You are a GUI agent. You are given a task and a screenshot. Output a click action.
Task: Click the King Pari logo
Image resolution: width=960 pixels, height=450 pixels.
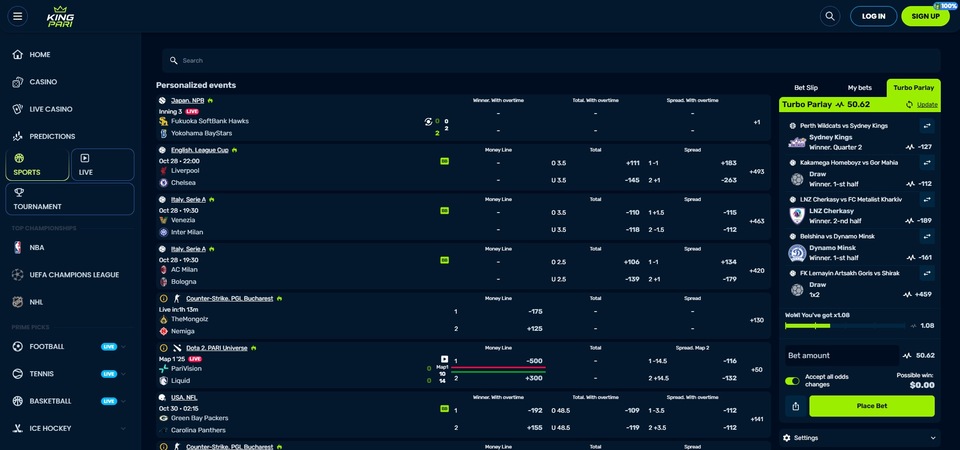point(60,17)
